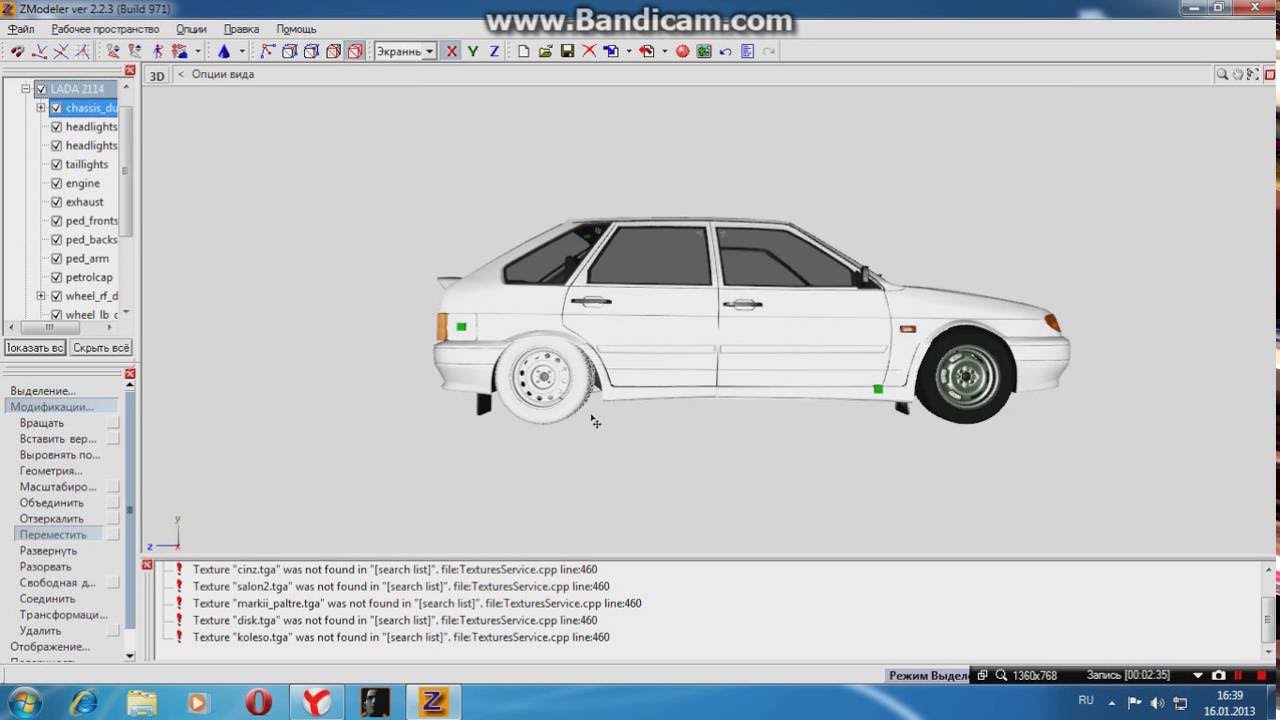Image resolution: width=1280 pixels, height=720 pixels.
Task: Expand the Отображение... commands group
Action: click(50, 647)
